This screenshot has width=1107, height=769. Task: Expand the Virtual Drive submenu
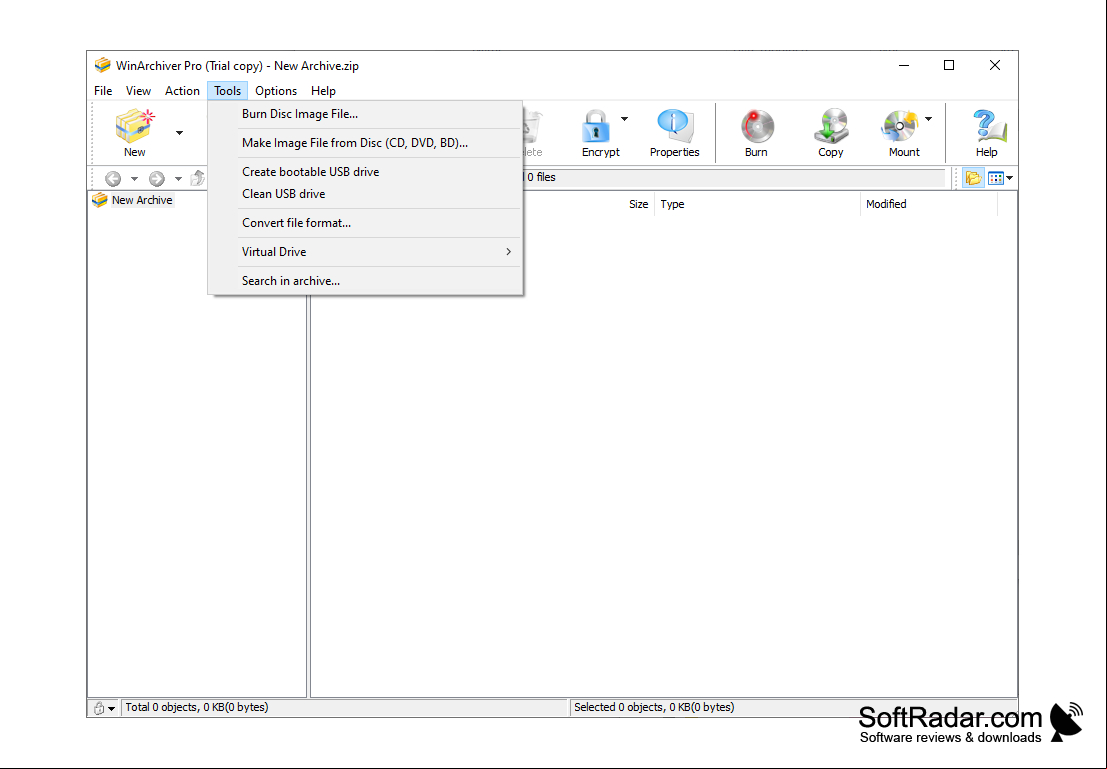366,251
